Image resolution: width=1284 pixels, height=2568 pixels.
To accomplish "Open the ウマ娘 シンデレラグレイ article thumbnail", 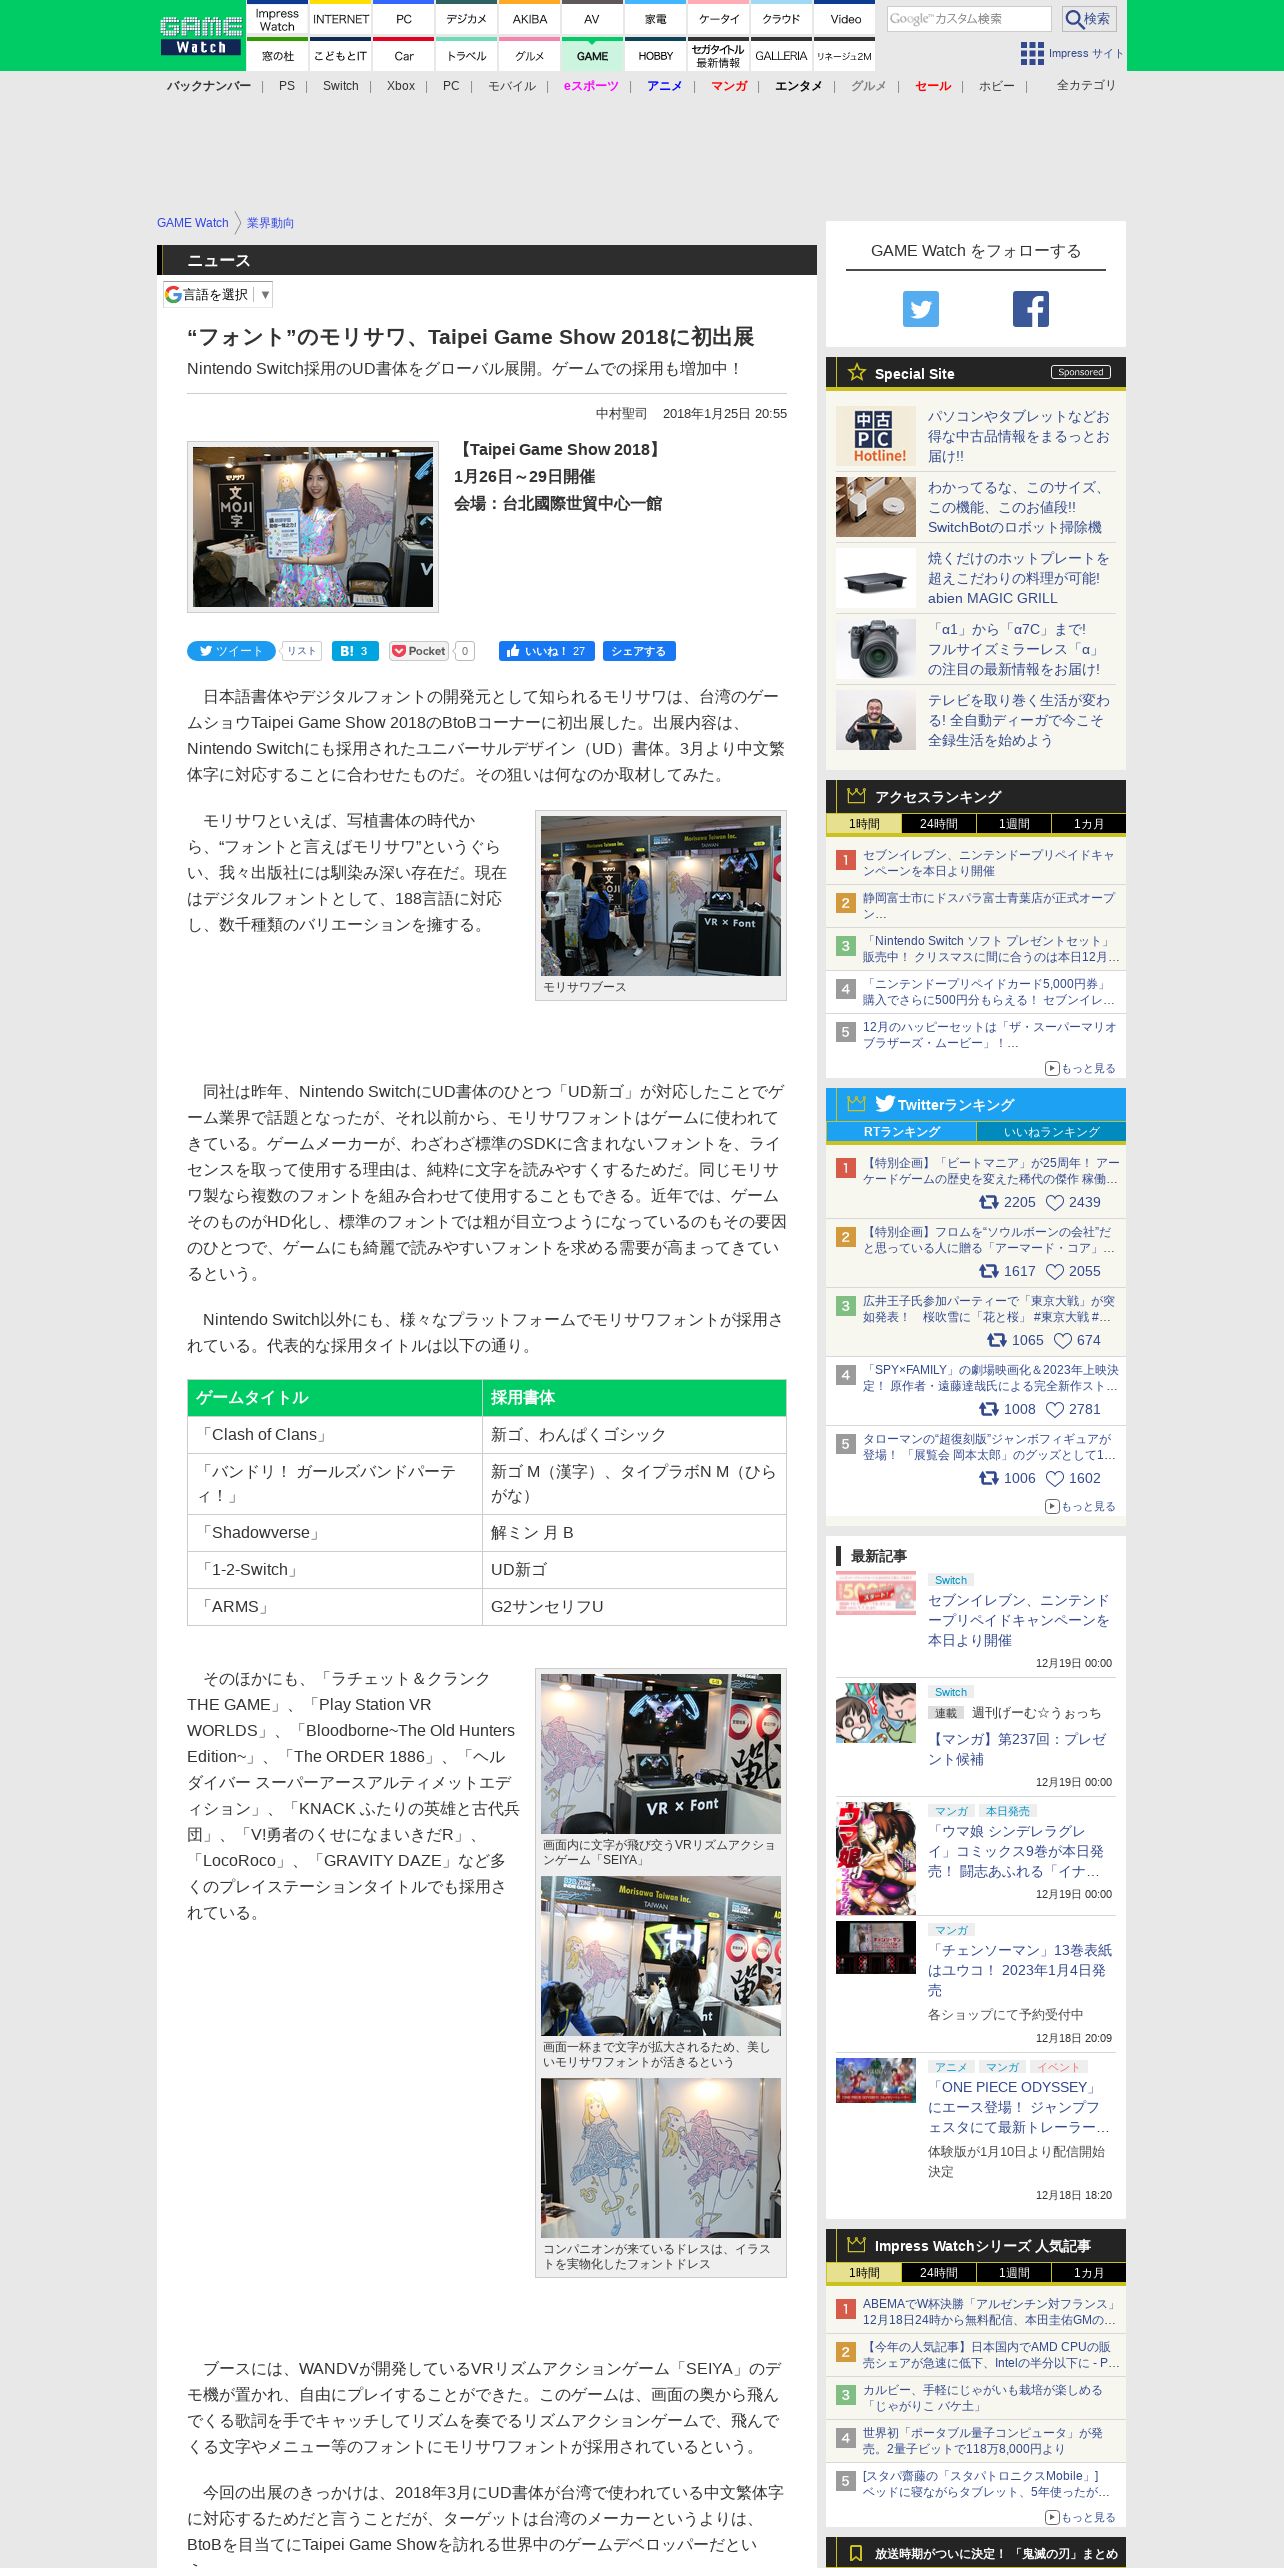I will point(876,1859).
